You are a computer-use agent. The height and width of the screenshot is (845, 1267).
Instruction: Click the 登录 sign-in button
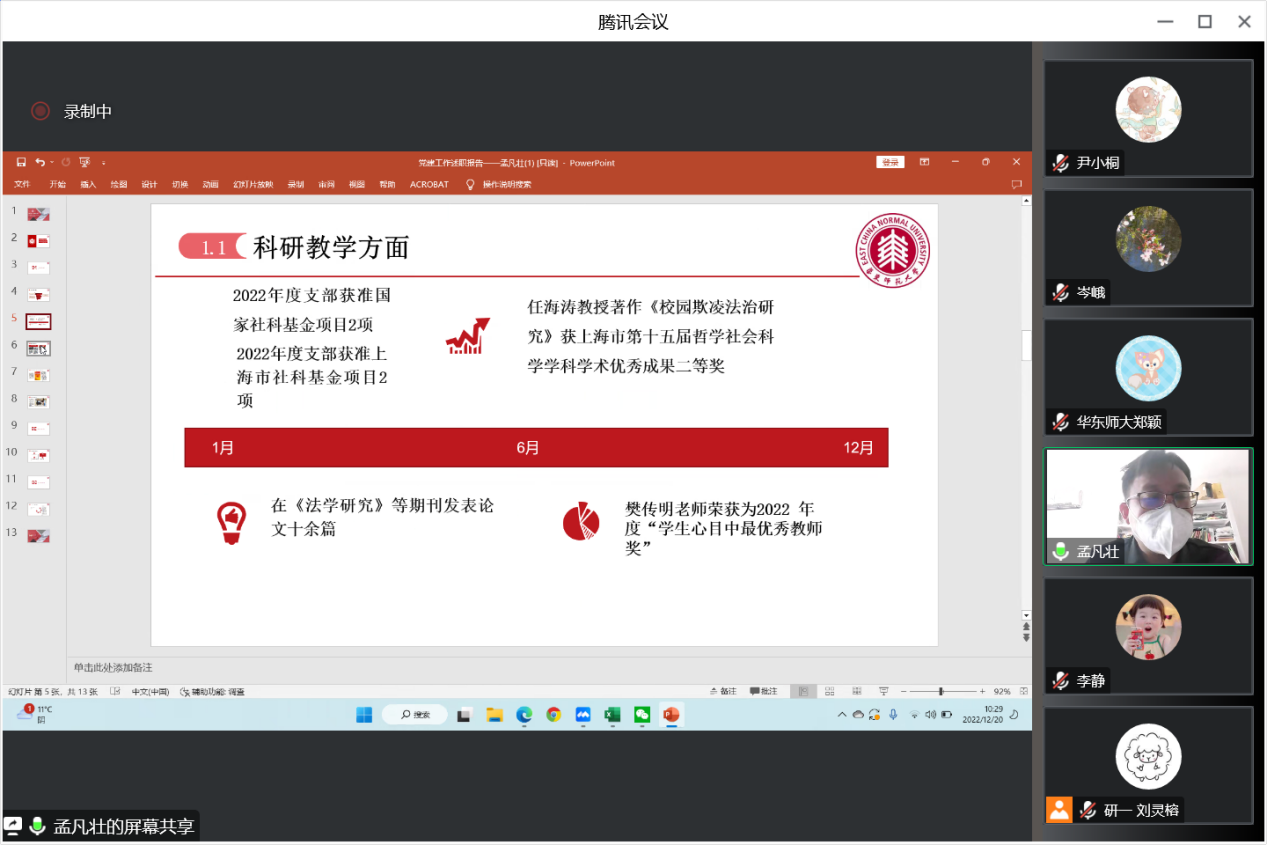pyautogui.click(x=890, y=162)
